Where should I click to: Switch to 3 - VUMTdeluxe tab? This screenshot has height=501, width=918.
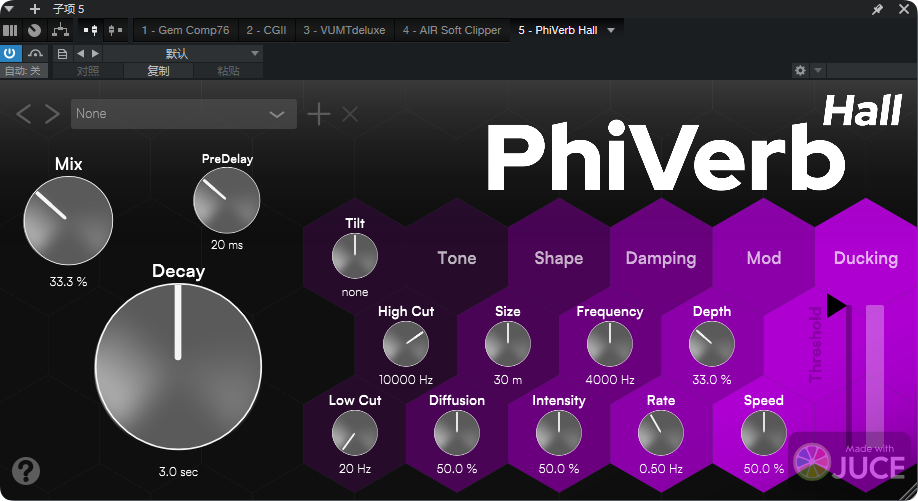(x=344, y=30)
